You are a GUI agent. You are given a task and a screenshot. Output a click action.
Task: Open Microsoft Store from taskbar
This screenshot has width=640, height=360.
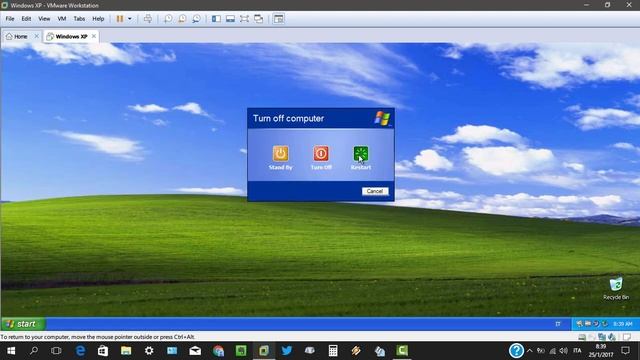pos(103,351)
